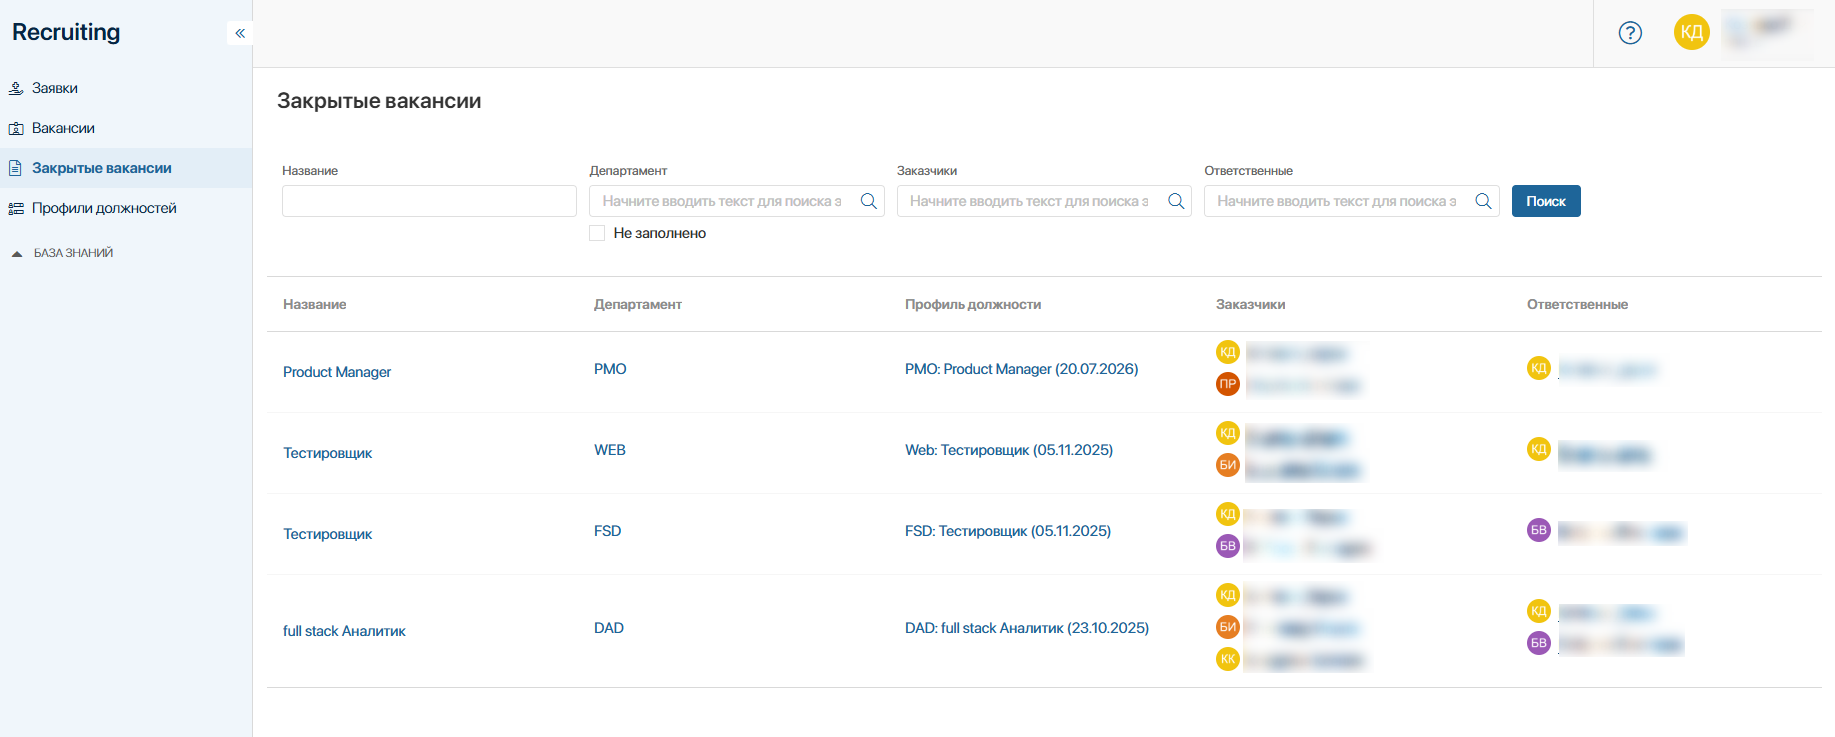Open the help question mark icon
1835x737 pixels.
click(1630, 33)
